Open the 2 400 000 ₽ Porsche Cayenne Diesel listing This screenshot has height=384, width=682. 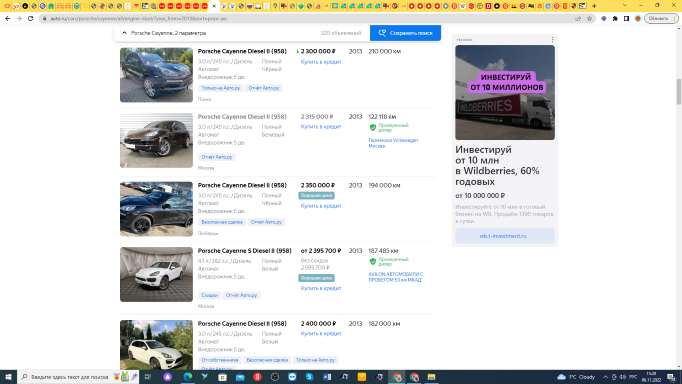point(242,324)
